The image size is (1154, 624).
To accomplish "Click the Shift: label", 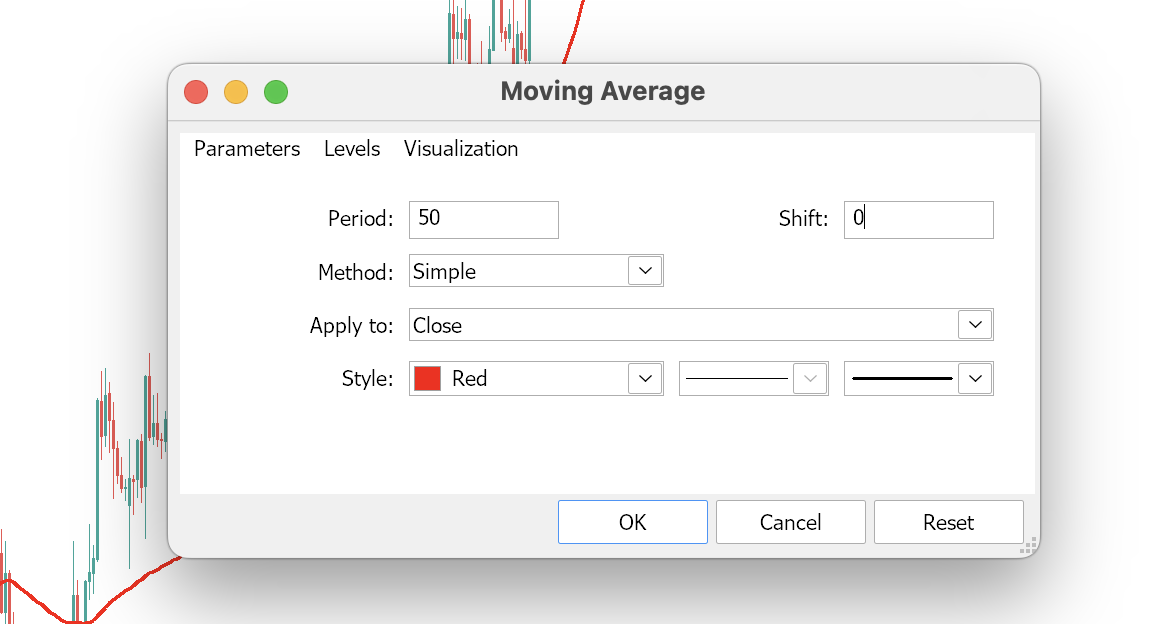I will point(803,219).
